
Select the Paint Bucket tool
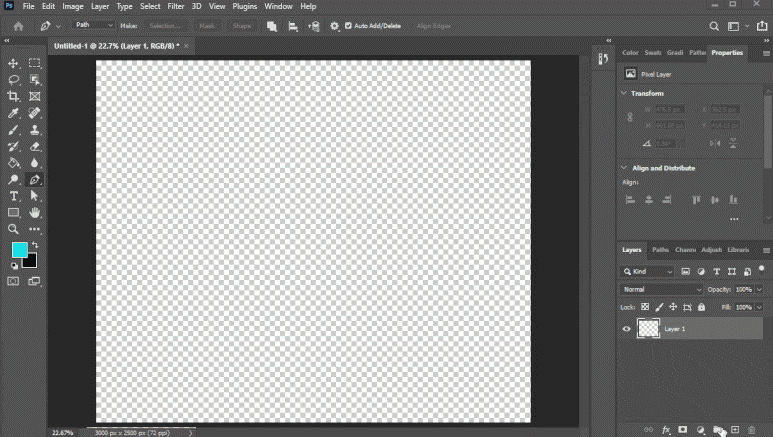point(13,163)
